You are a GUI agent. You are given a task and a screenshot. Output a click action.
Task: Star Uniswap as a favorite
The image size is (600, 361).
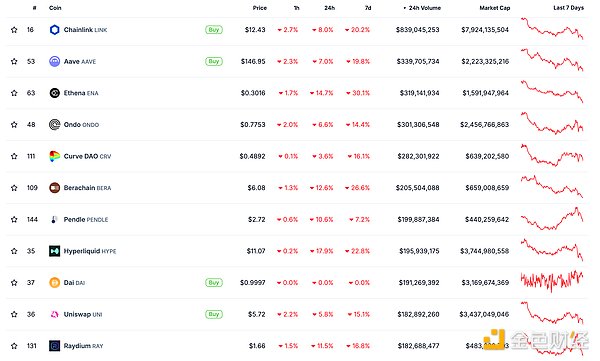14,314
